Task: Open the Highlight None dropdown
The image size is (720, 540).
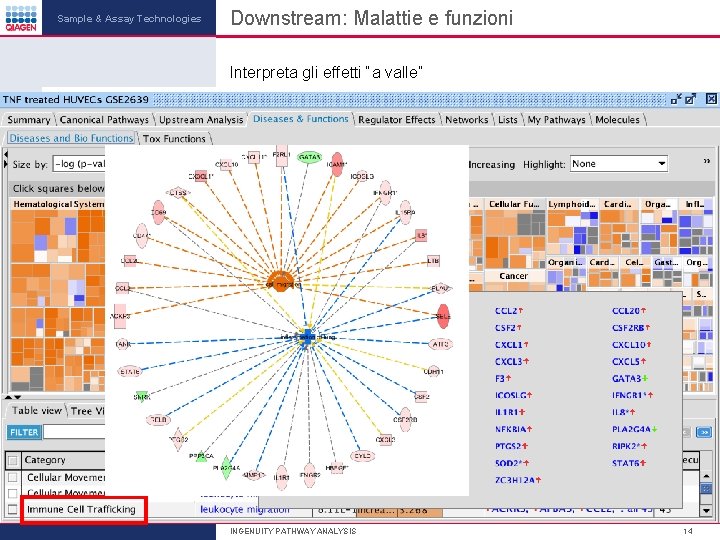Action: (x=619, y=163)
